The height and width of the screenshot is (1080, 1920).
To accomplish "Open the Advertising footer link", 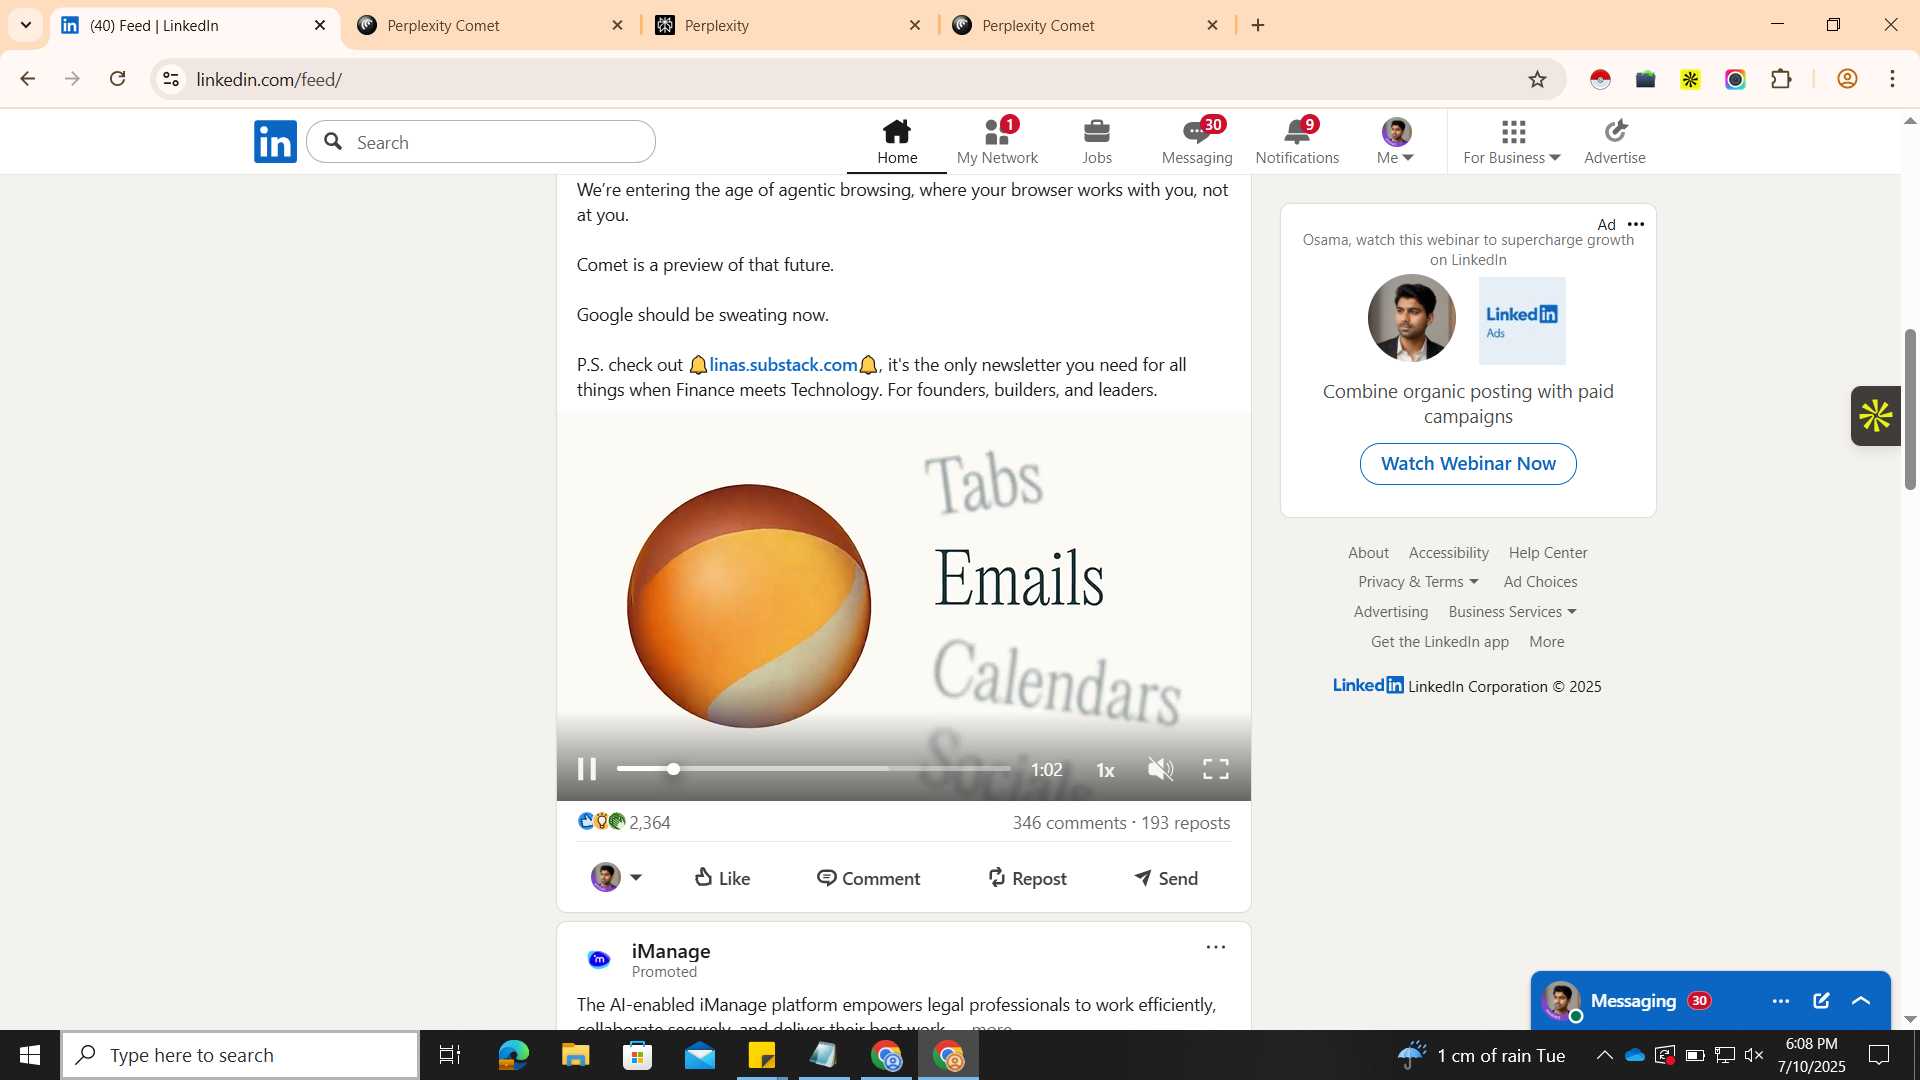I will [x=1391, y=612].
